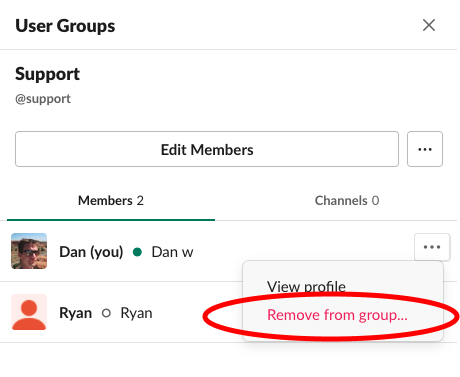Open the three-dot menu for Dan
Screen dimensions: 460x377
point(432,247)
